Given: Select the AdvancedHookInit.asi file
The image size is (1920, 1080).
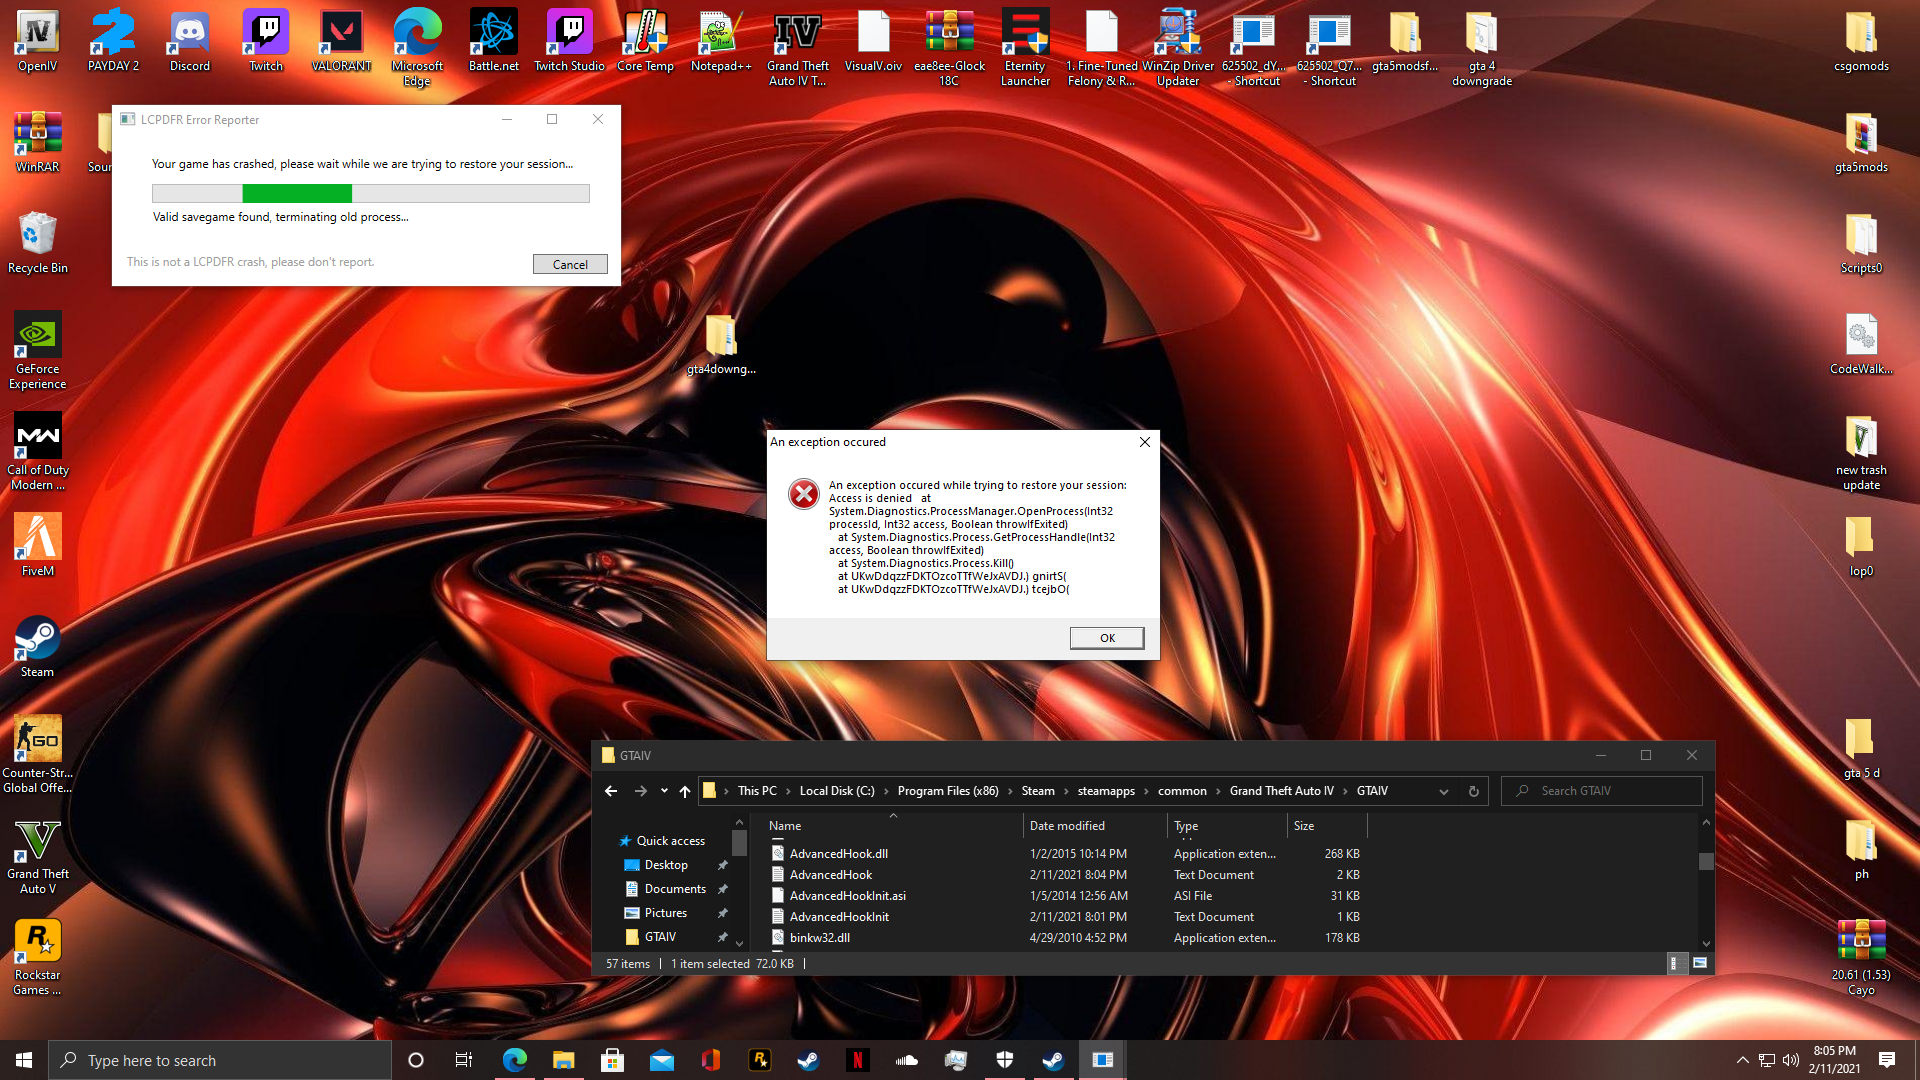Looking at the screenshot, I should tap(847, 896).
